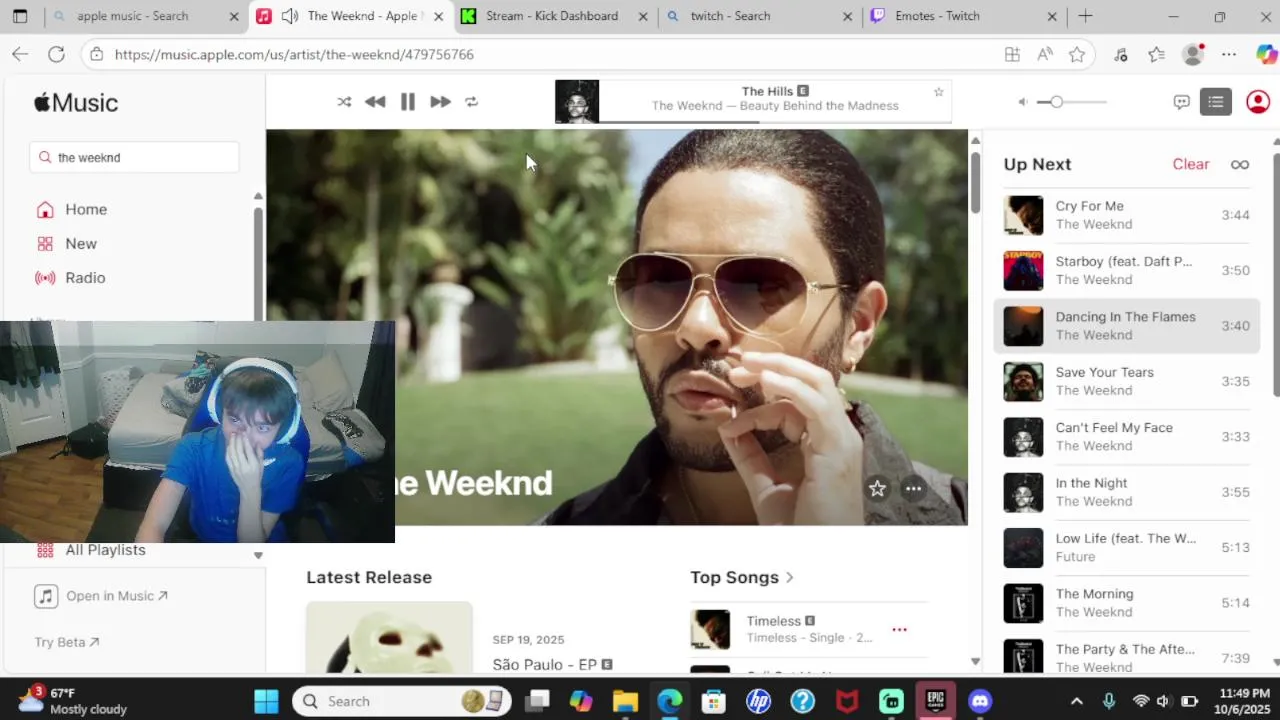The width and height of the screenshot is (1280, 720).
Task: Skip forward to next track
Action: tap(440, 102)
